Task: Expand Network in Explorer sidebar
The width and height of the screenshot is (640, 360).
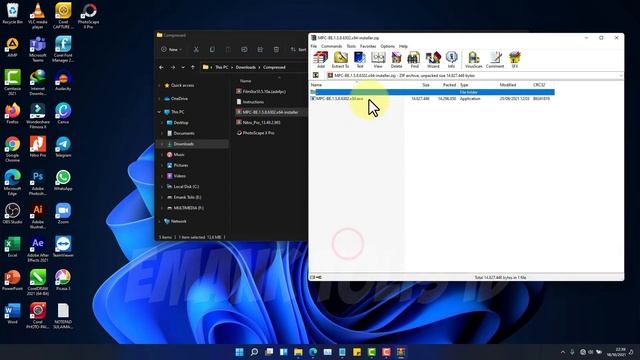Action: coord(159,221)
